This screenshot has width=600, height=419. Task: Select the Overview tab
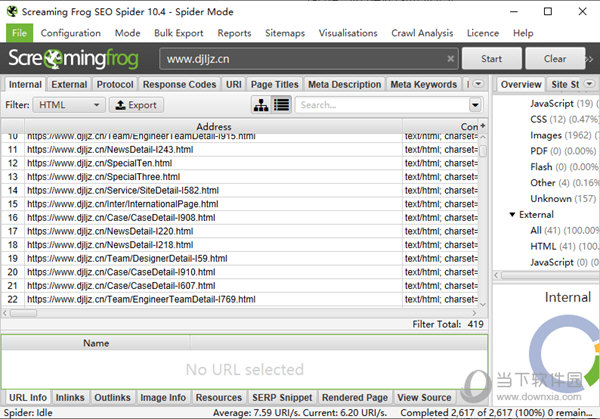coord(521,84)
